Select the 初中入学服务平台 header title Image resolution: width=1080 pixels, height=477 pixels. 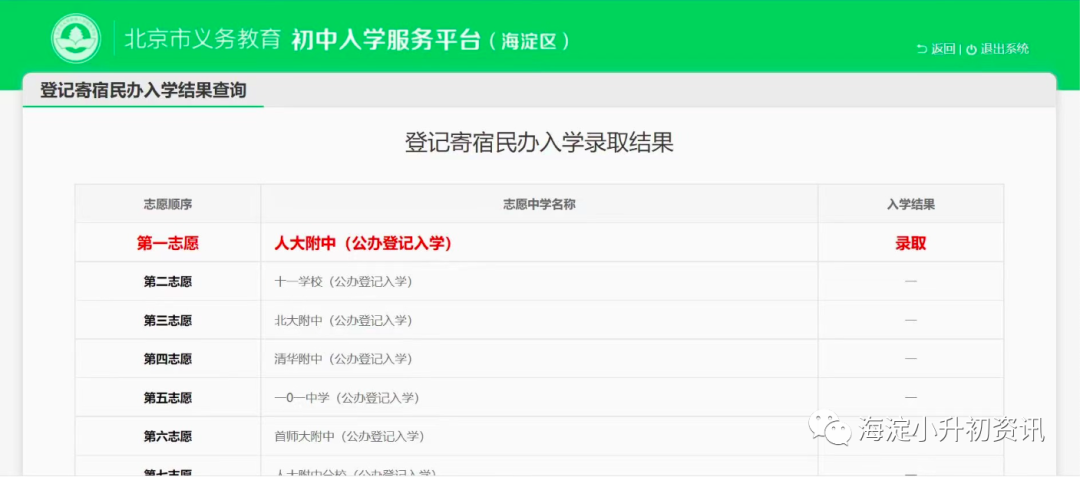coord(386,40)
